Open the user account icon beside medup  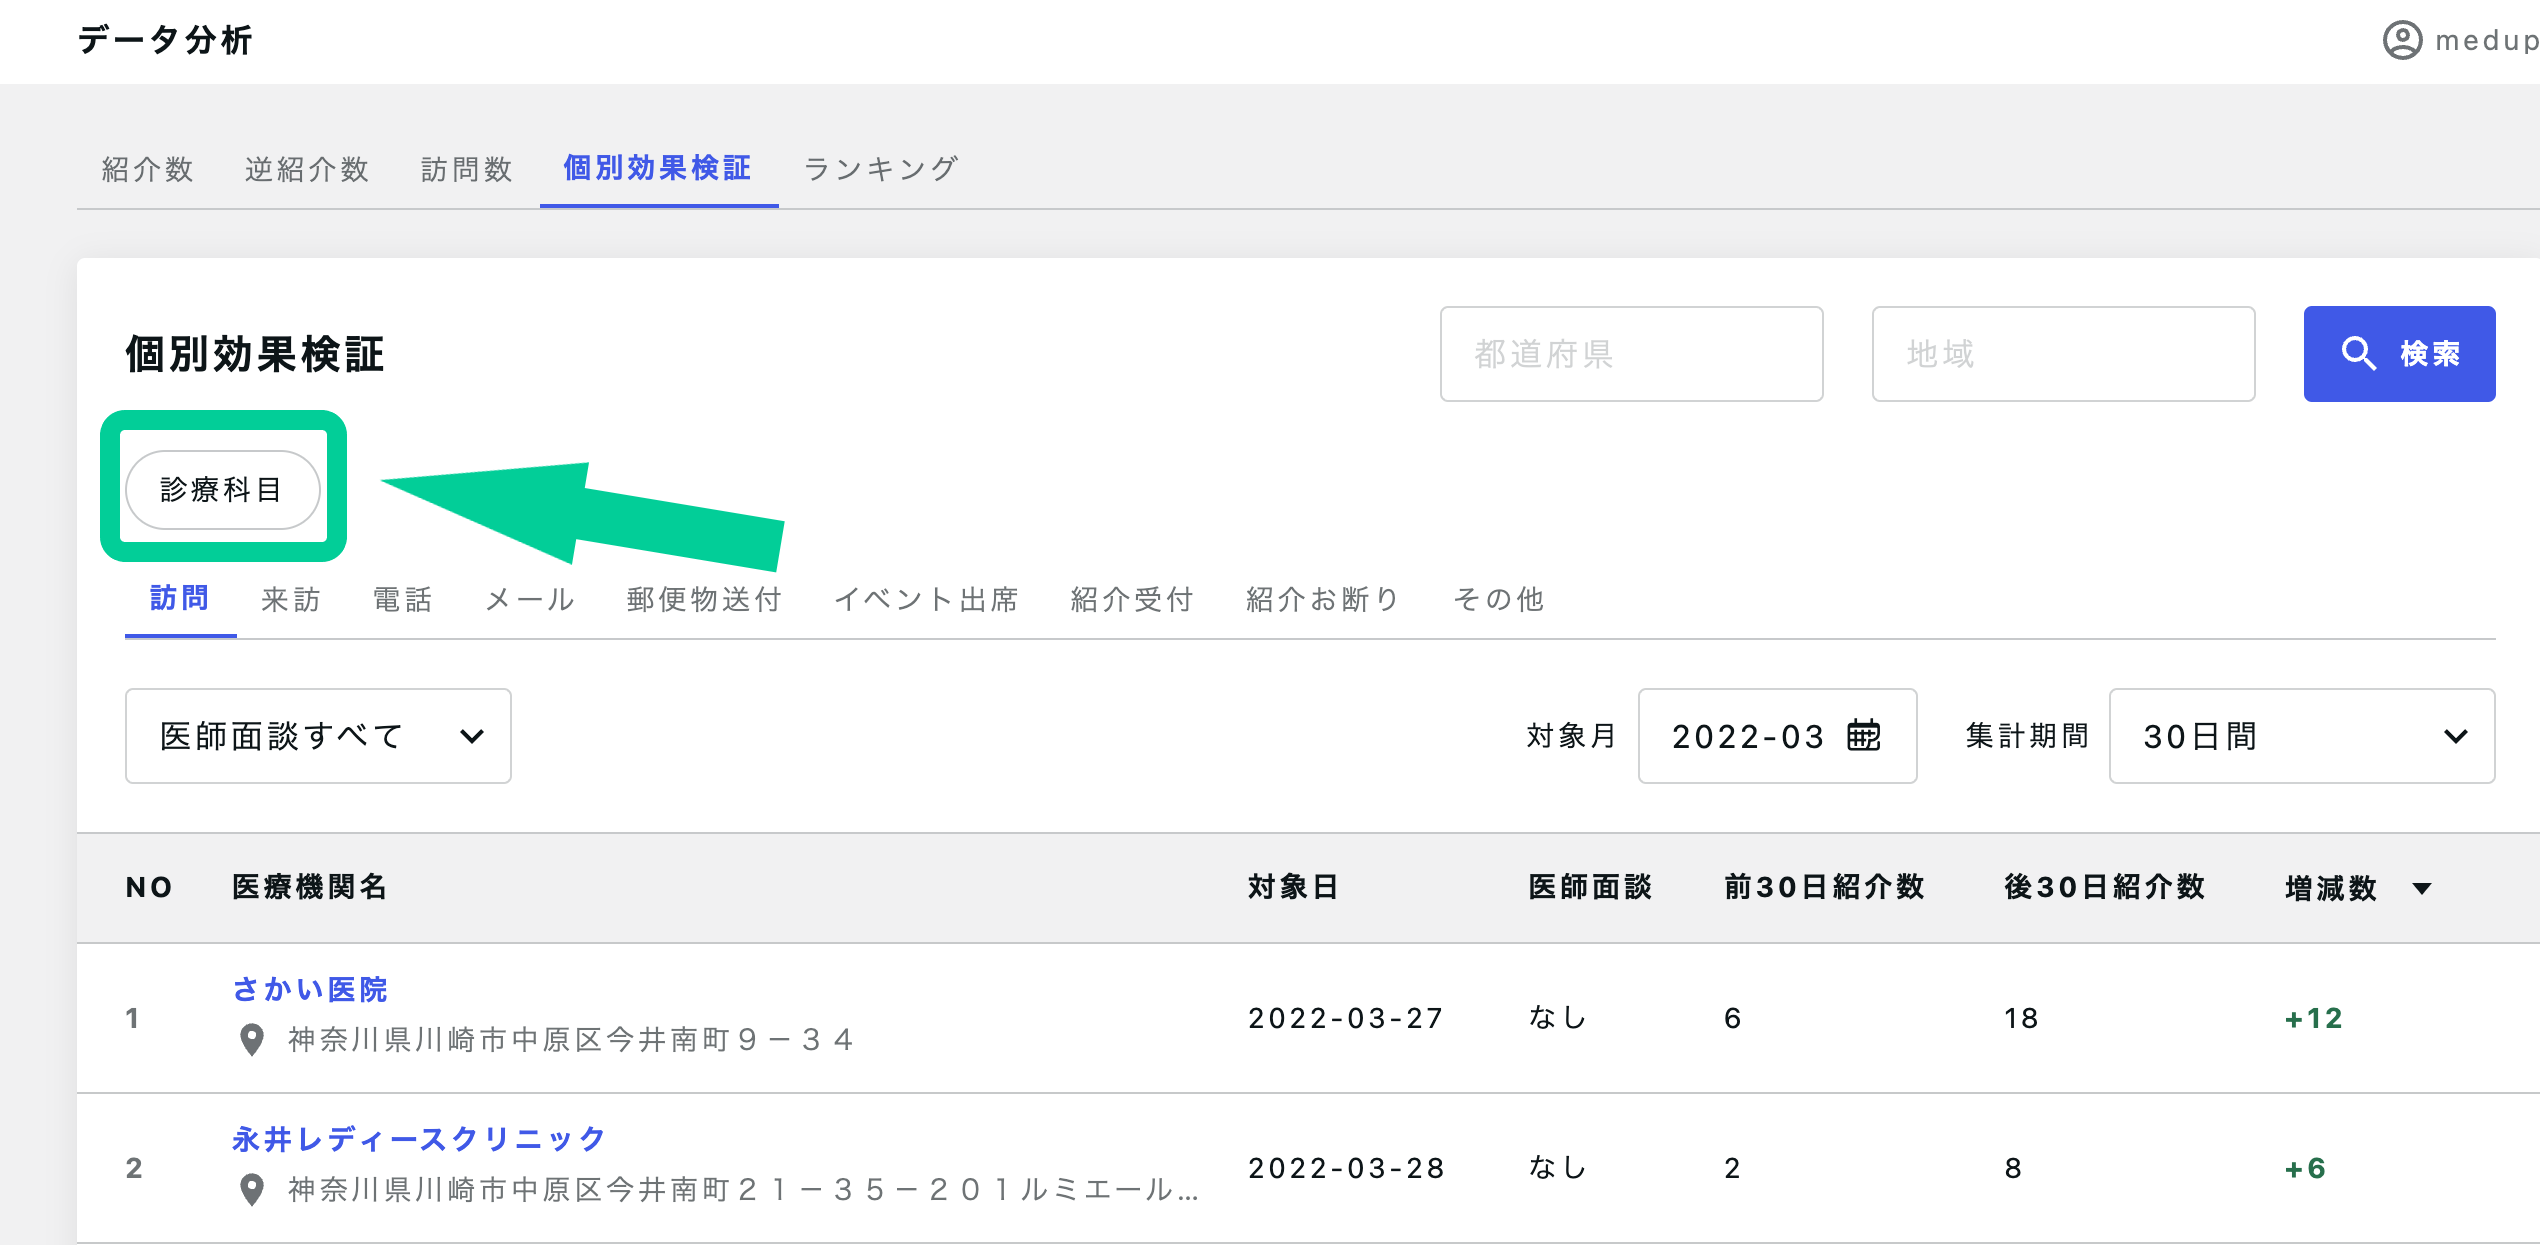click(2402, 40)
